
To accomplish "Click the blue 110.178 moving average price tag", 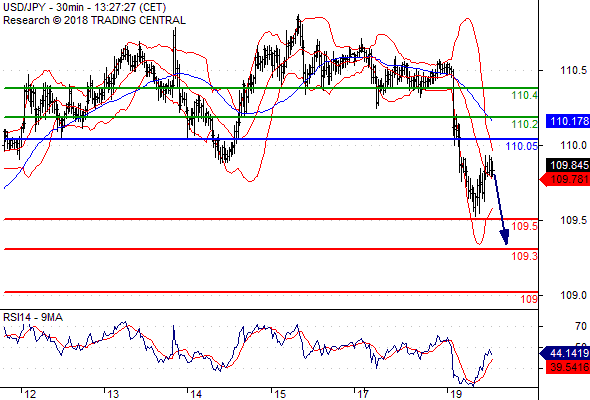I will point(567,121).
